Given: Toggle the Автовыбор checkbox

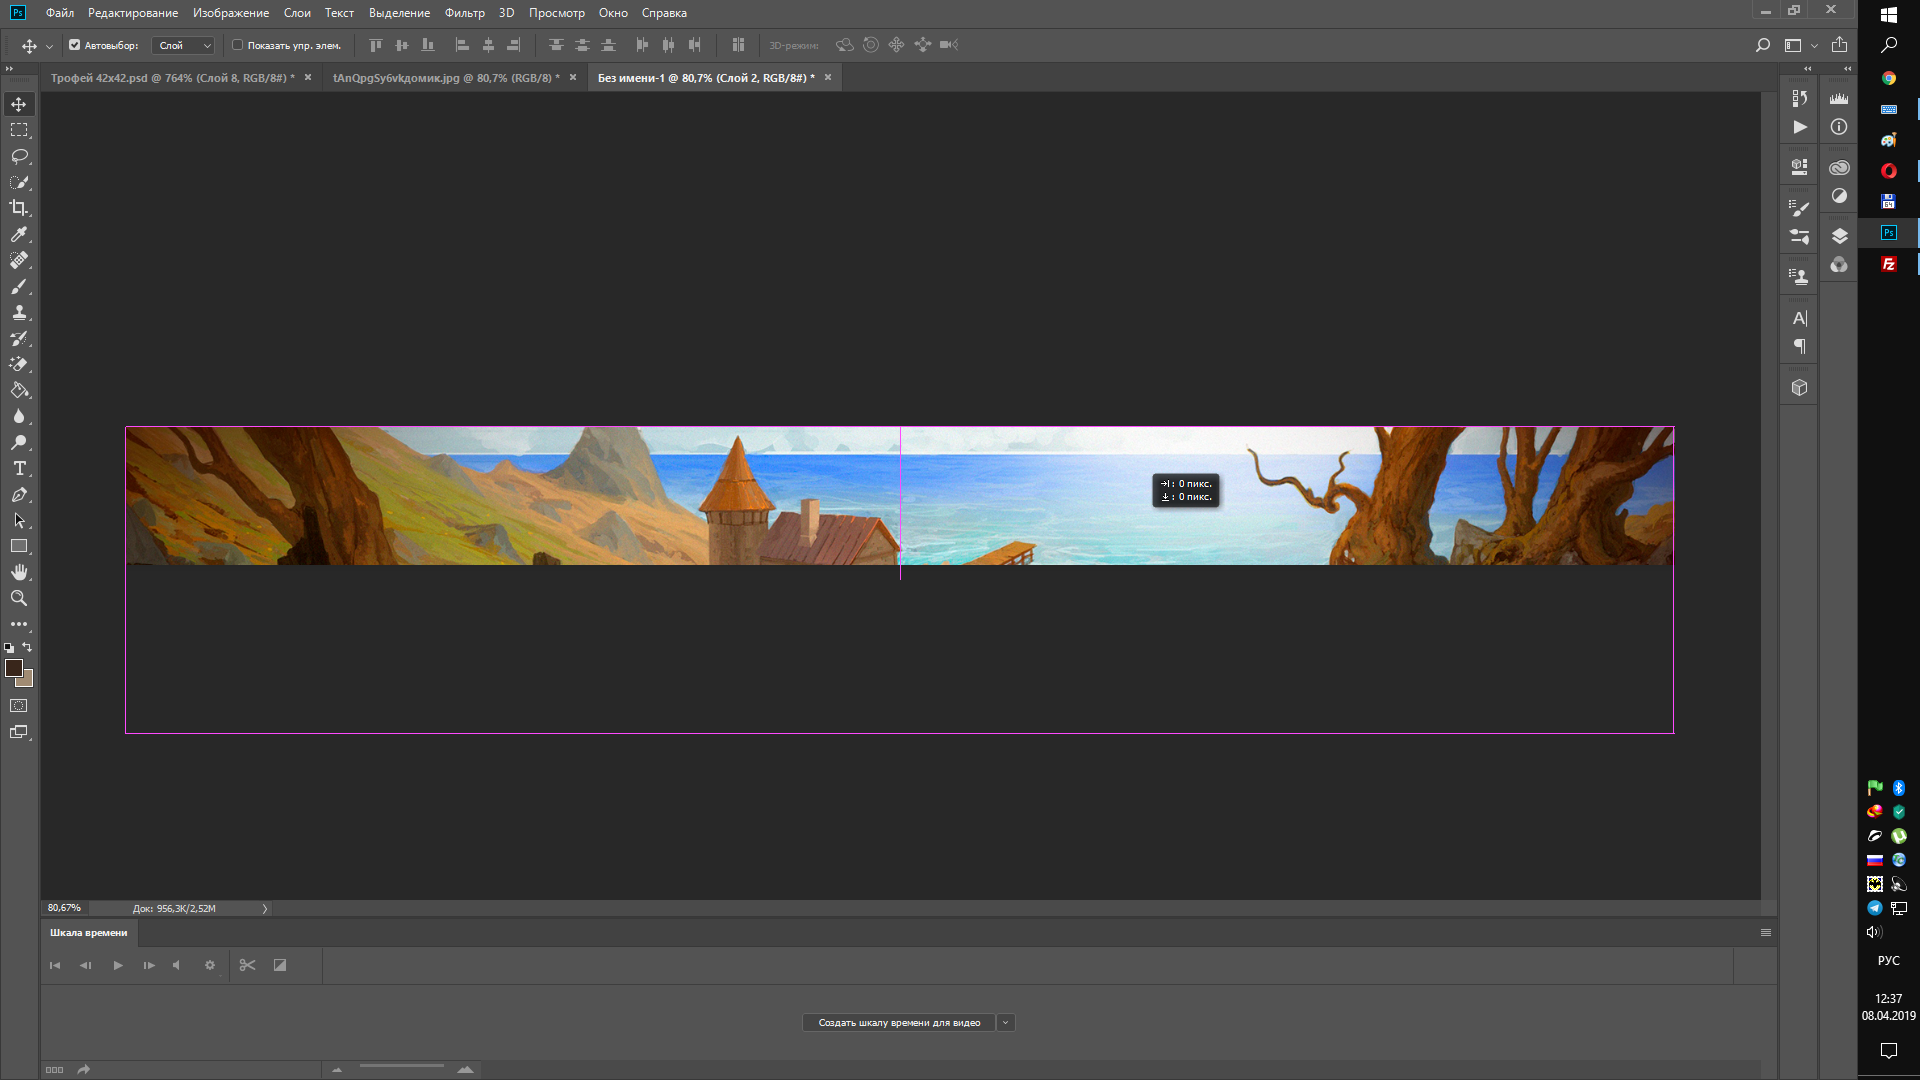Looking at the screenshot, I should click(x=74, y=45).
